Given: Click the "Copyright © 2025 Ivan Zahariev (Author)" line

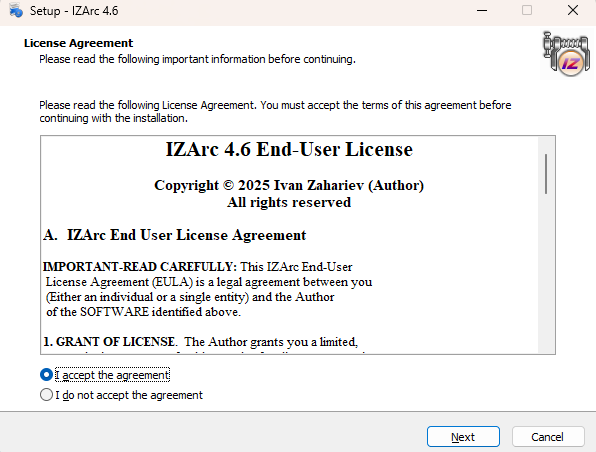Looking at the screenshot, I should tap(289, 186).
